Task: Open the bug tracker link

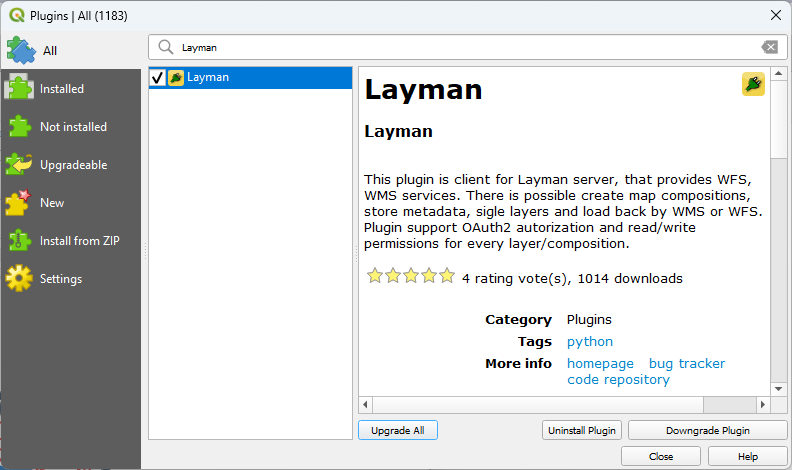Action: [x=687, y=363]
